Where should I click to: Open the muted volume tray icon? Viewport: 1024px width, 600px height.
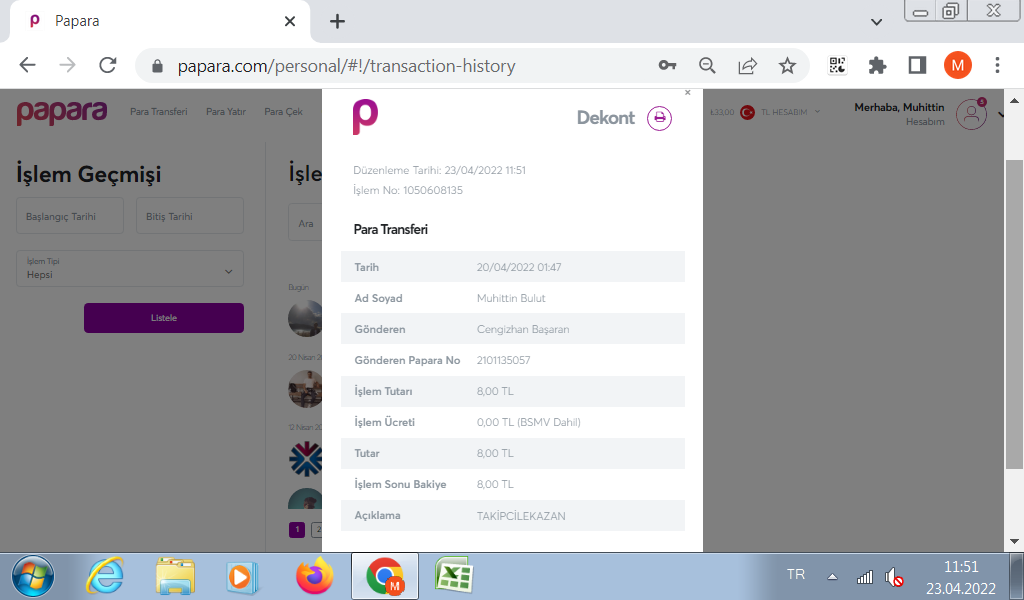point(894,577)
